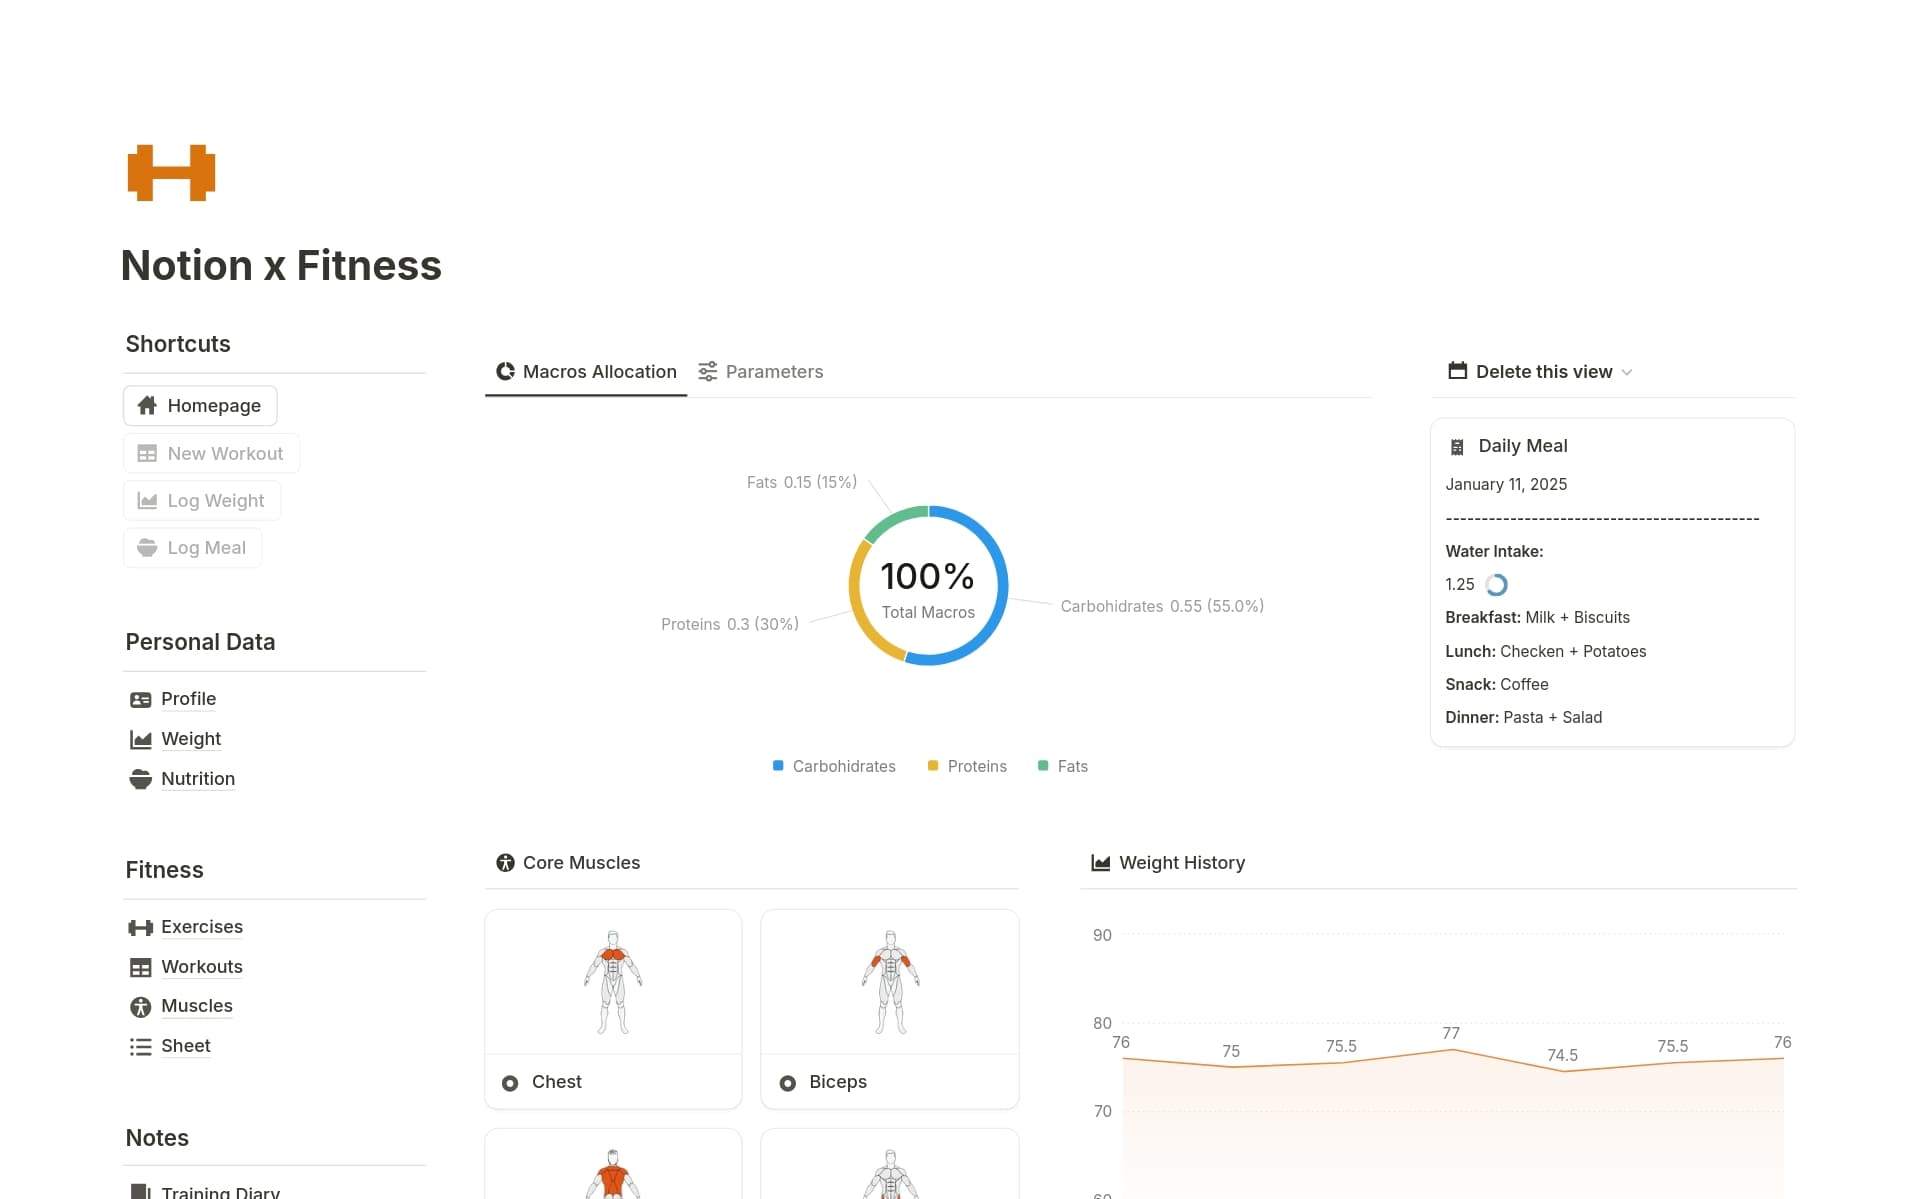Switch to the Parameters tab
Screen dimensions: 1920x1199
point(760,372)
